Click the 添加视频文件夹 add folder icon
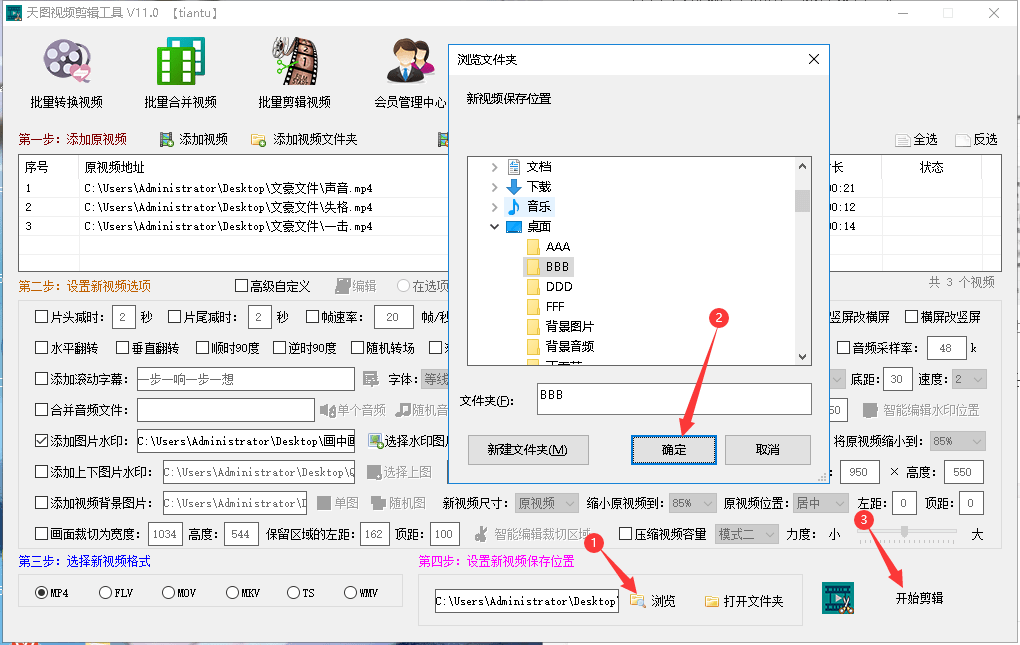1020x645 pixels. pyautogui.click(x=258, y=140)
